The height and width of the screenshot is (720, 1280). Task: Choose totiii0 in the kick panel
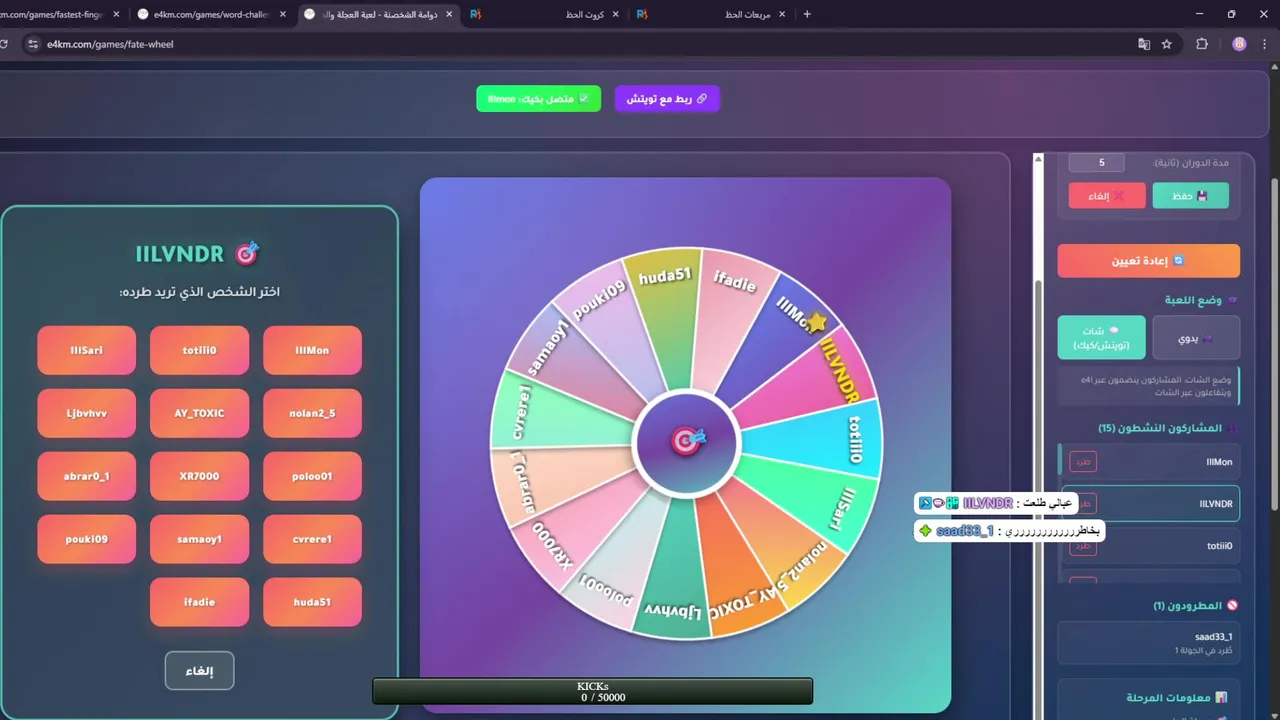tap(199, 350)
